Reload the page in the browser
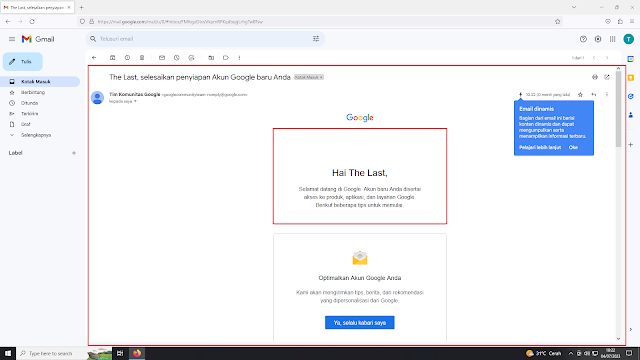Screen dimensions: 640x360 click(x=32, y=22)
